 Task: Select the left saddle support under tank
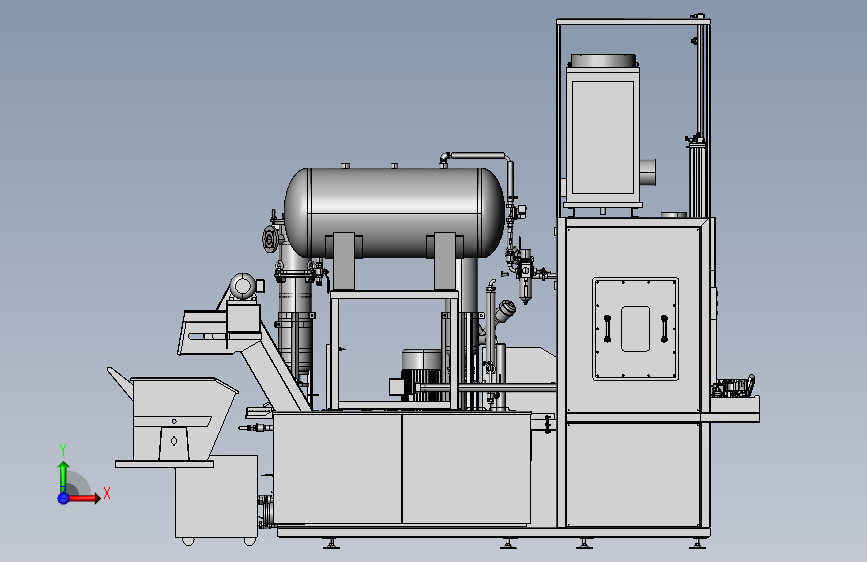[x=344, y=262]
